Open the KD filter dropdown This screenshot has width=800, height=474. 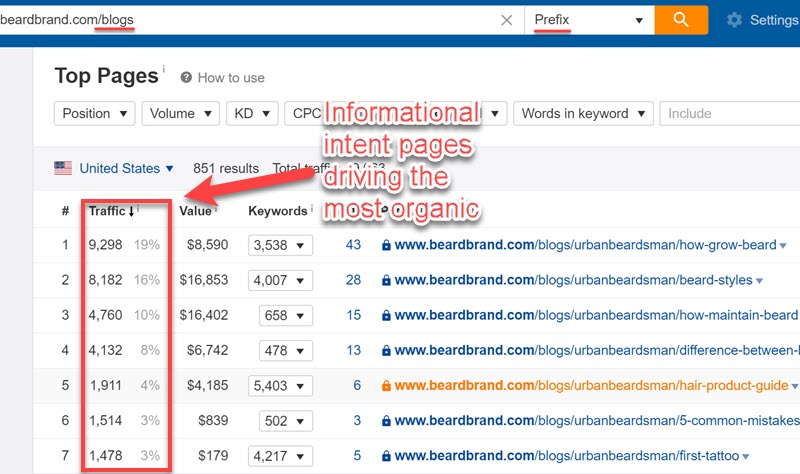tap(252, 113)
